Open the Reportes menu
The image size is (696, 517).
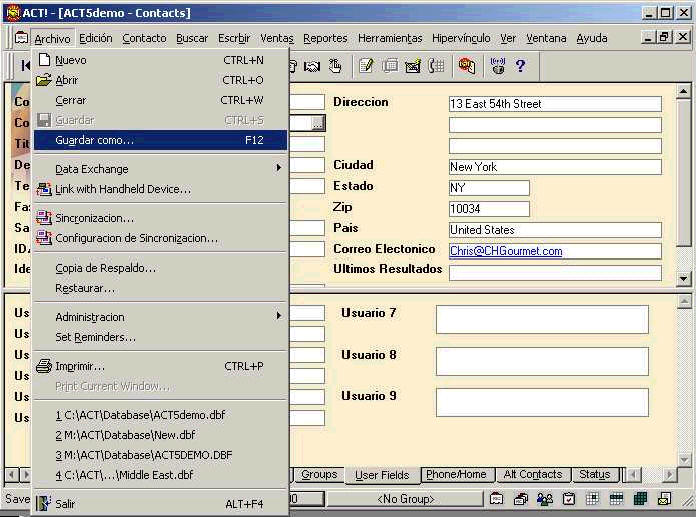[325, 38]
